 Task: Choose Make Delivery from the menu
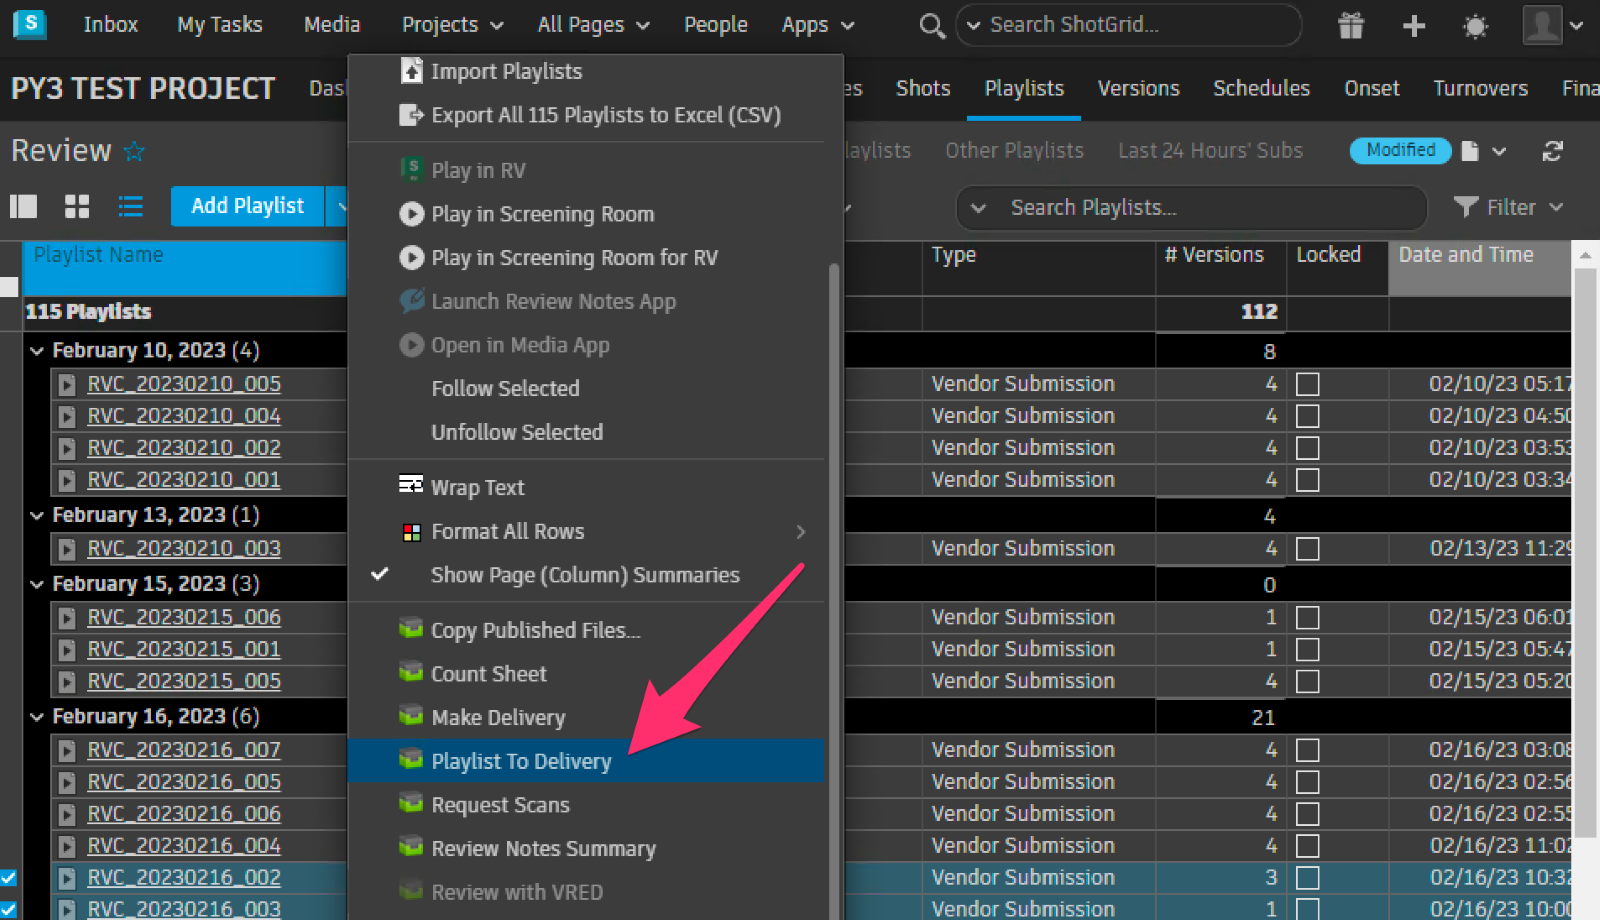498,717
